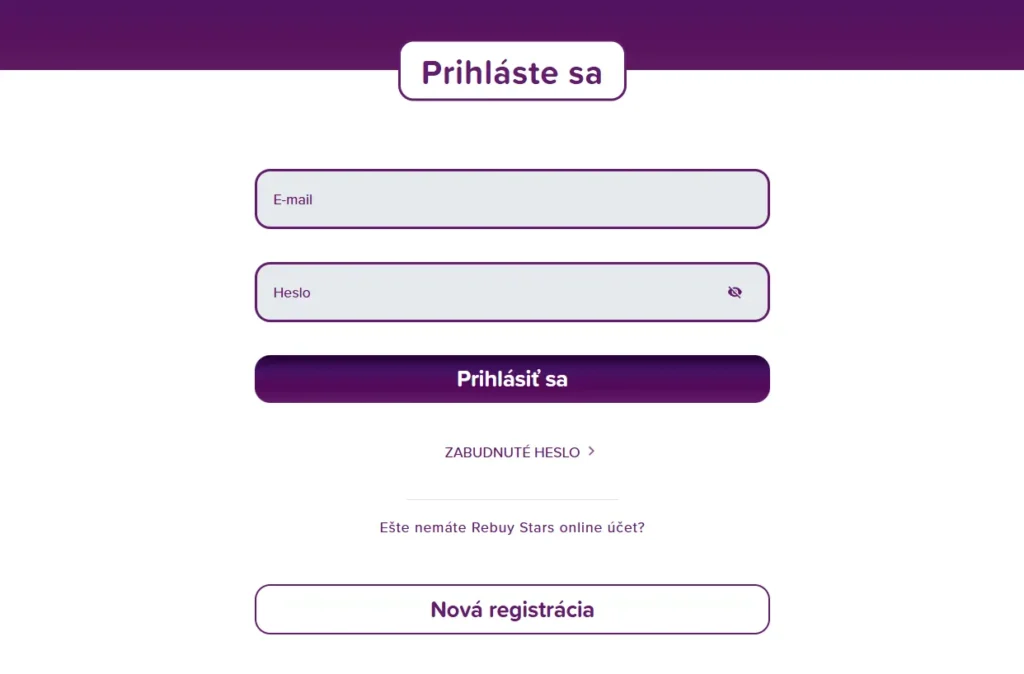
Task: Select the E-mail input field
Action: pos(512,198)
